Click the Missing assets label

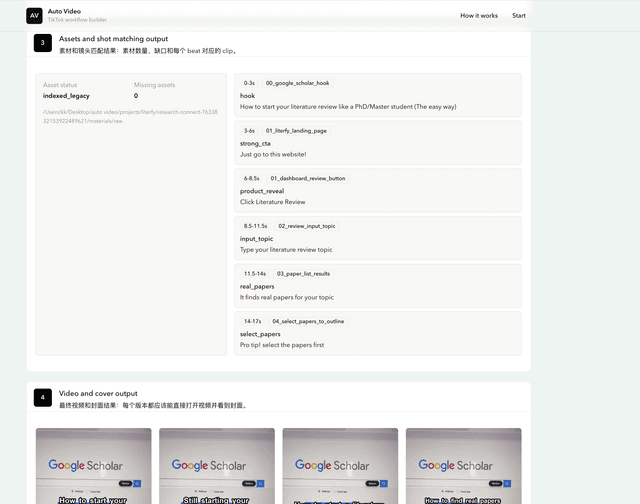point(154,85)
